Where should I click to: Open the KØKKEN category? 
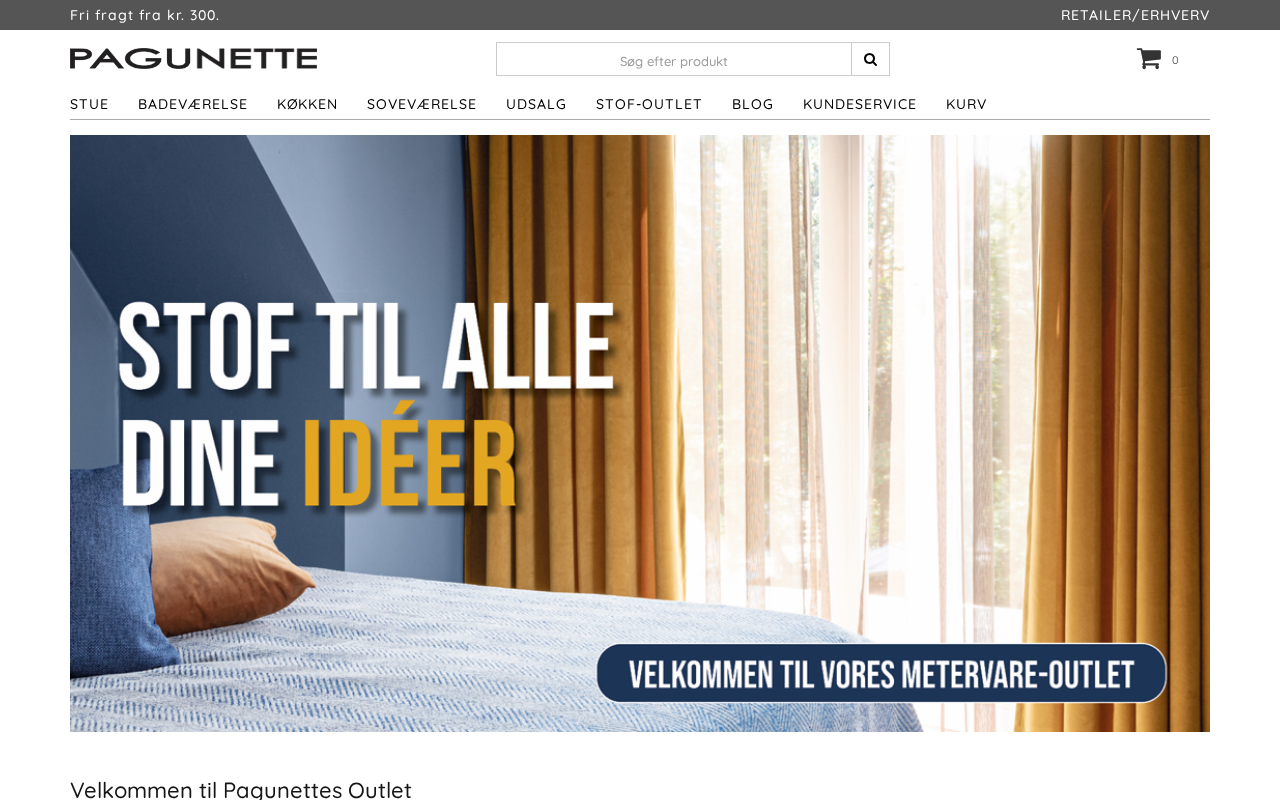tap(307, 104)
